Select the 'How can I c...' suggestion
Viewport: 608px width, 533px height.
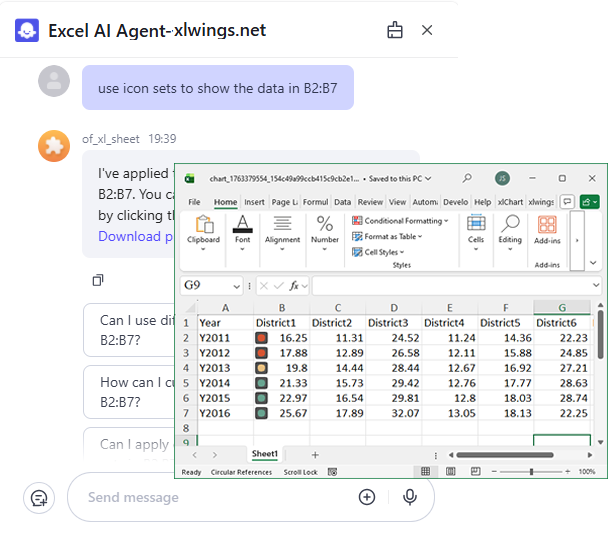tap(129, 392)
